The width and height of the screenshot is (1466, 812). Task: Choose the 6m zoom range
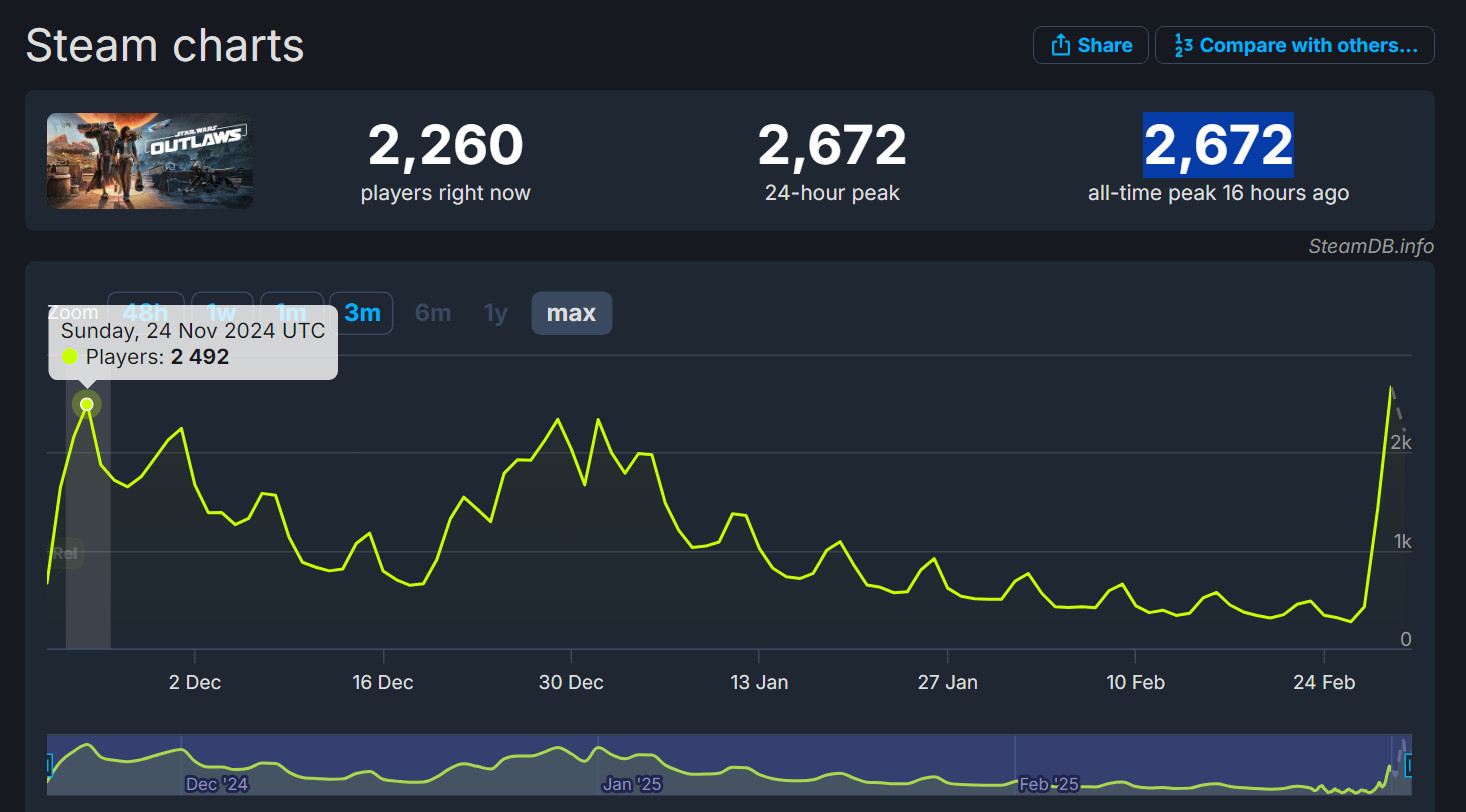(x=433, y=313)
